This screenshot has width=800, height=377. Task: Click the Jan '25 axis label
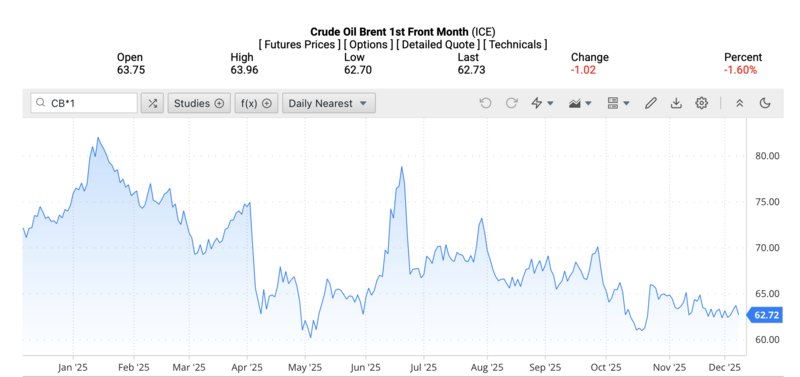[x=73, y=367]
